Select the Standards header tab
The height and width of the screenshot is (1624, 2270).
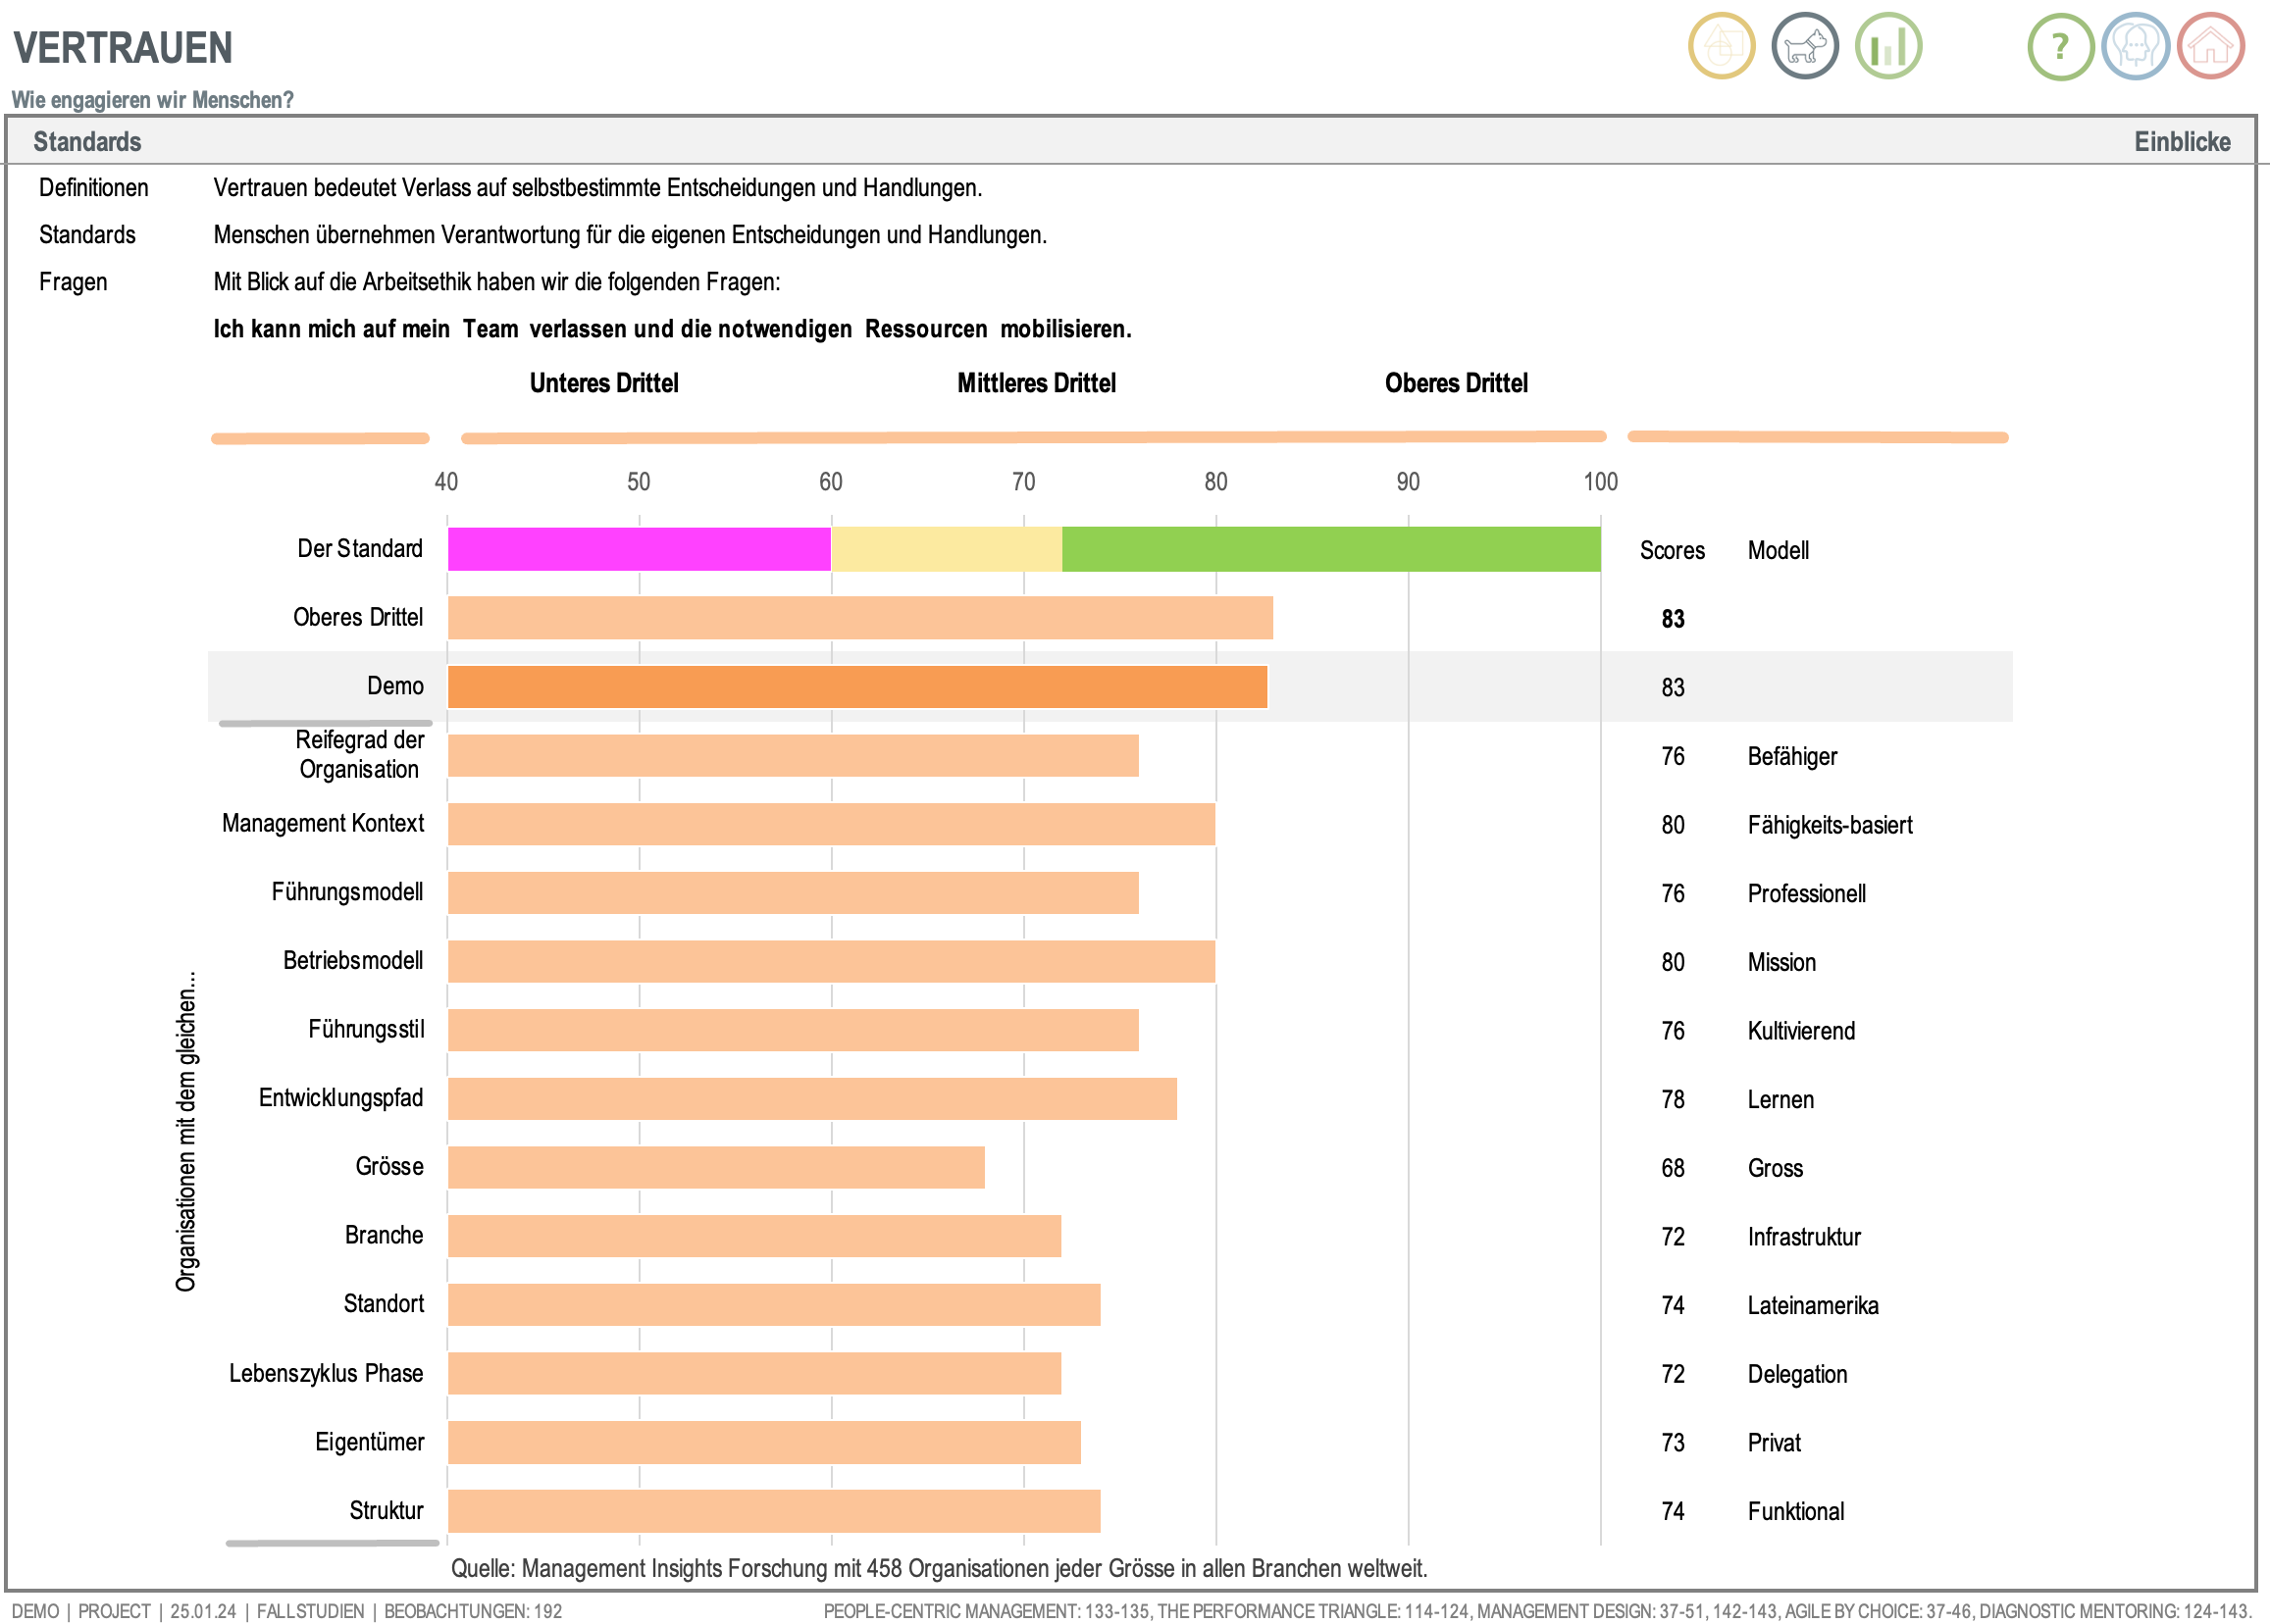pyautogui.click(x=87, y=142)
